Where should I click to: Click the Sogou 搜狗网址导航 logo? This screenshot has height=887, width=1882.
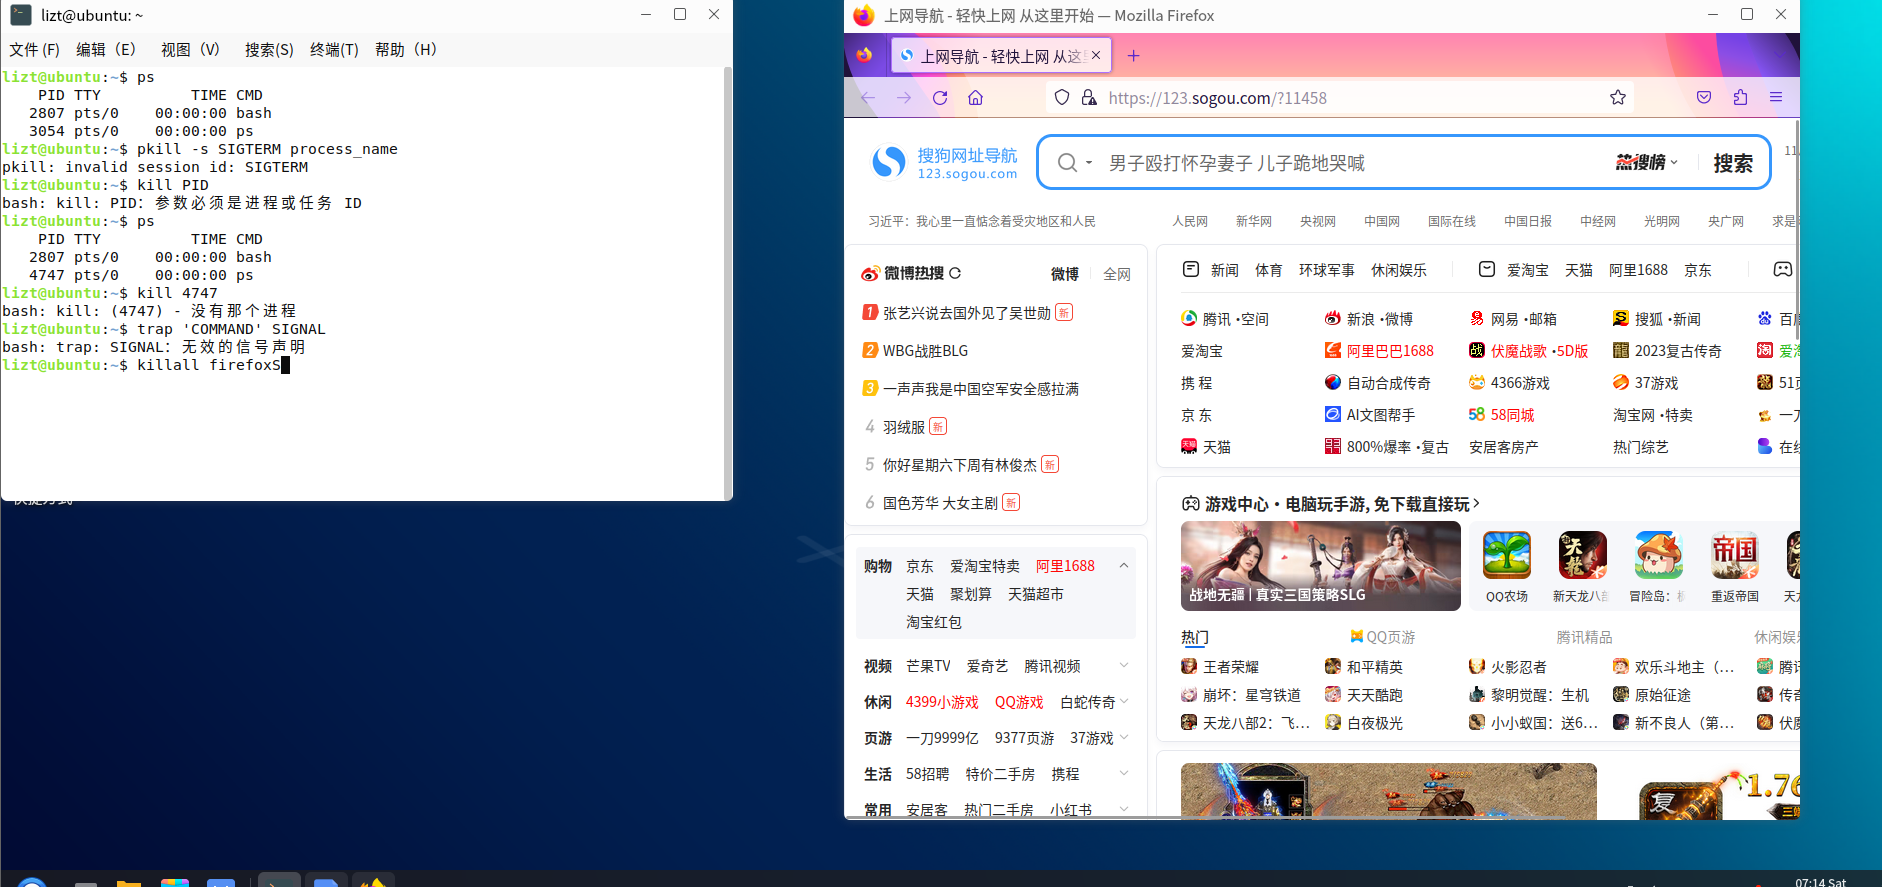click(x=945, y=163)
